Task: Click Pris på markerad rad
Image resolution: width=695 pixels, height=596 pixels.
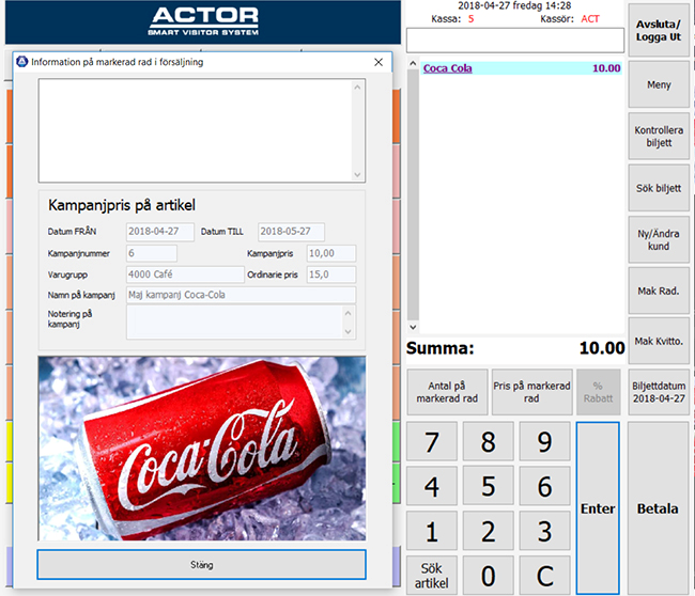Action: point(532,392)
